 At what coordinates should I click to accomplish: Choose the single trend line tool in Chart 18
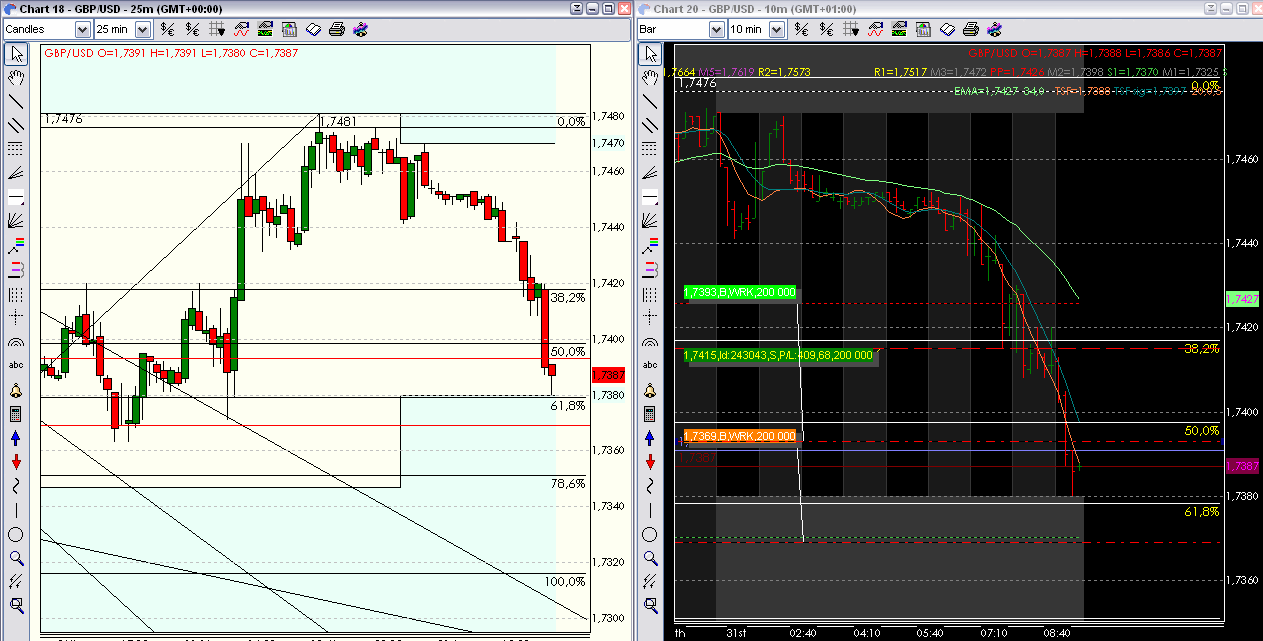point(16,101)
